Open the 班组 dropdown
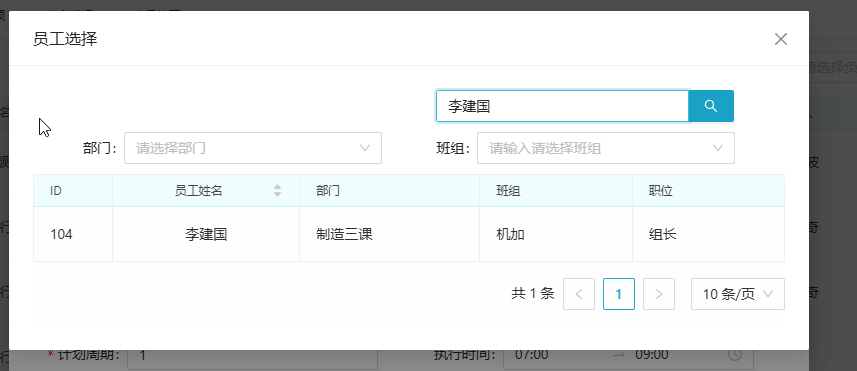This screenshot has height=371, width=857. click(606, 148)
